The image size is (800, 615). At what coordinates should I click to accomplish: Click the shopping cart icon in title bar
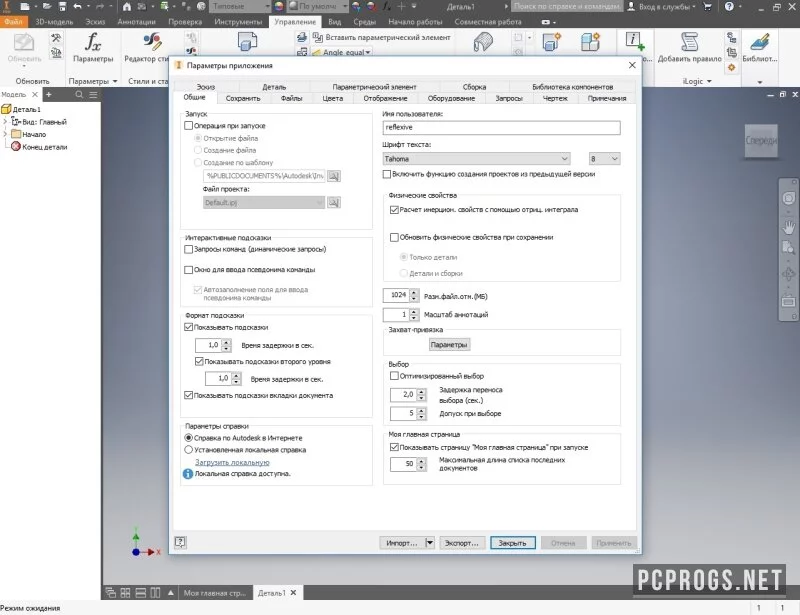[x=708, y=7]
